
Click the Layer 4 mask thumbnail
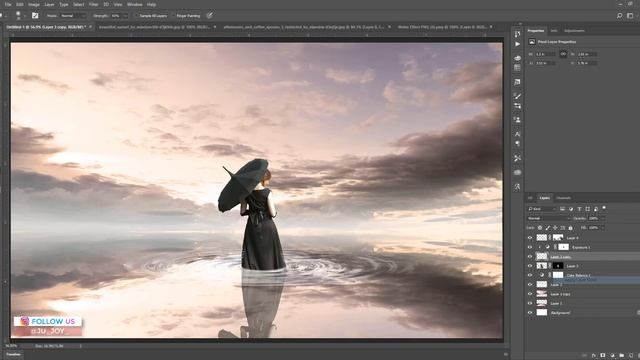pyautogui.click(x=558, y=238)
